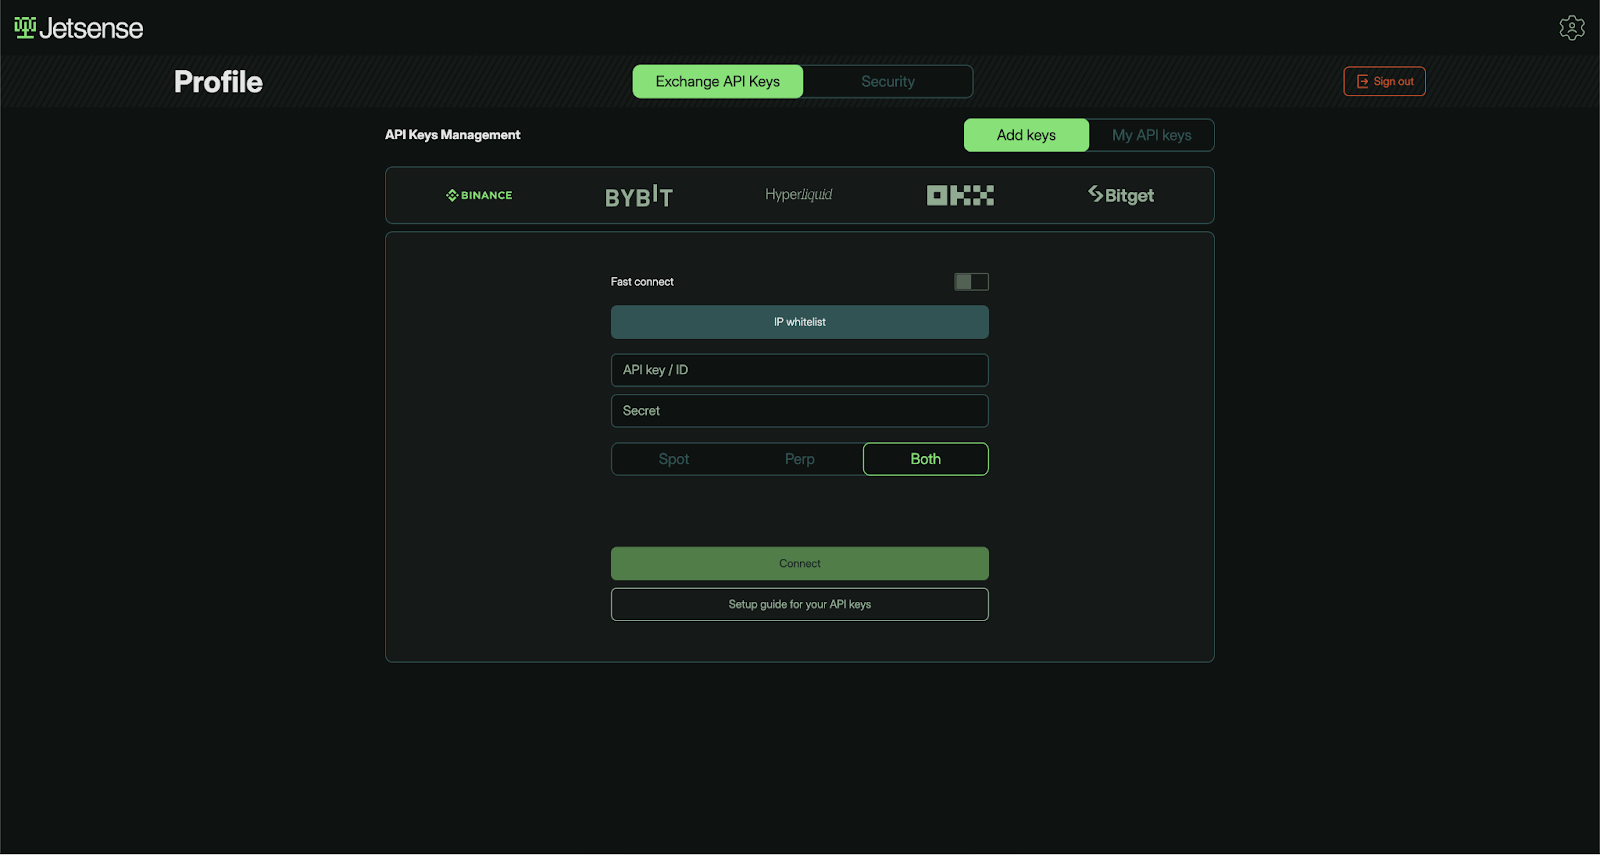This screenshot has width=1600, height=855.
Task: Select the Binance exchange logo
Action: tap(479, 195)
